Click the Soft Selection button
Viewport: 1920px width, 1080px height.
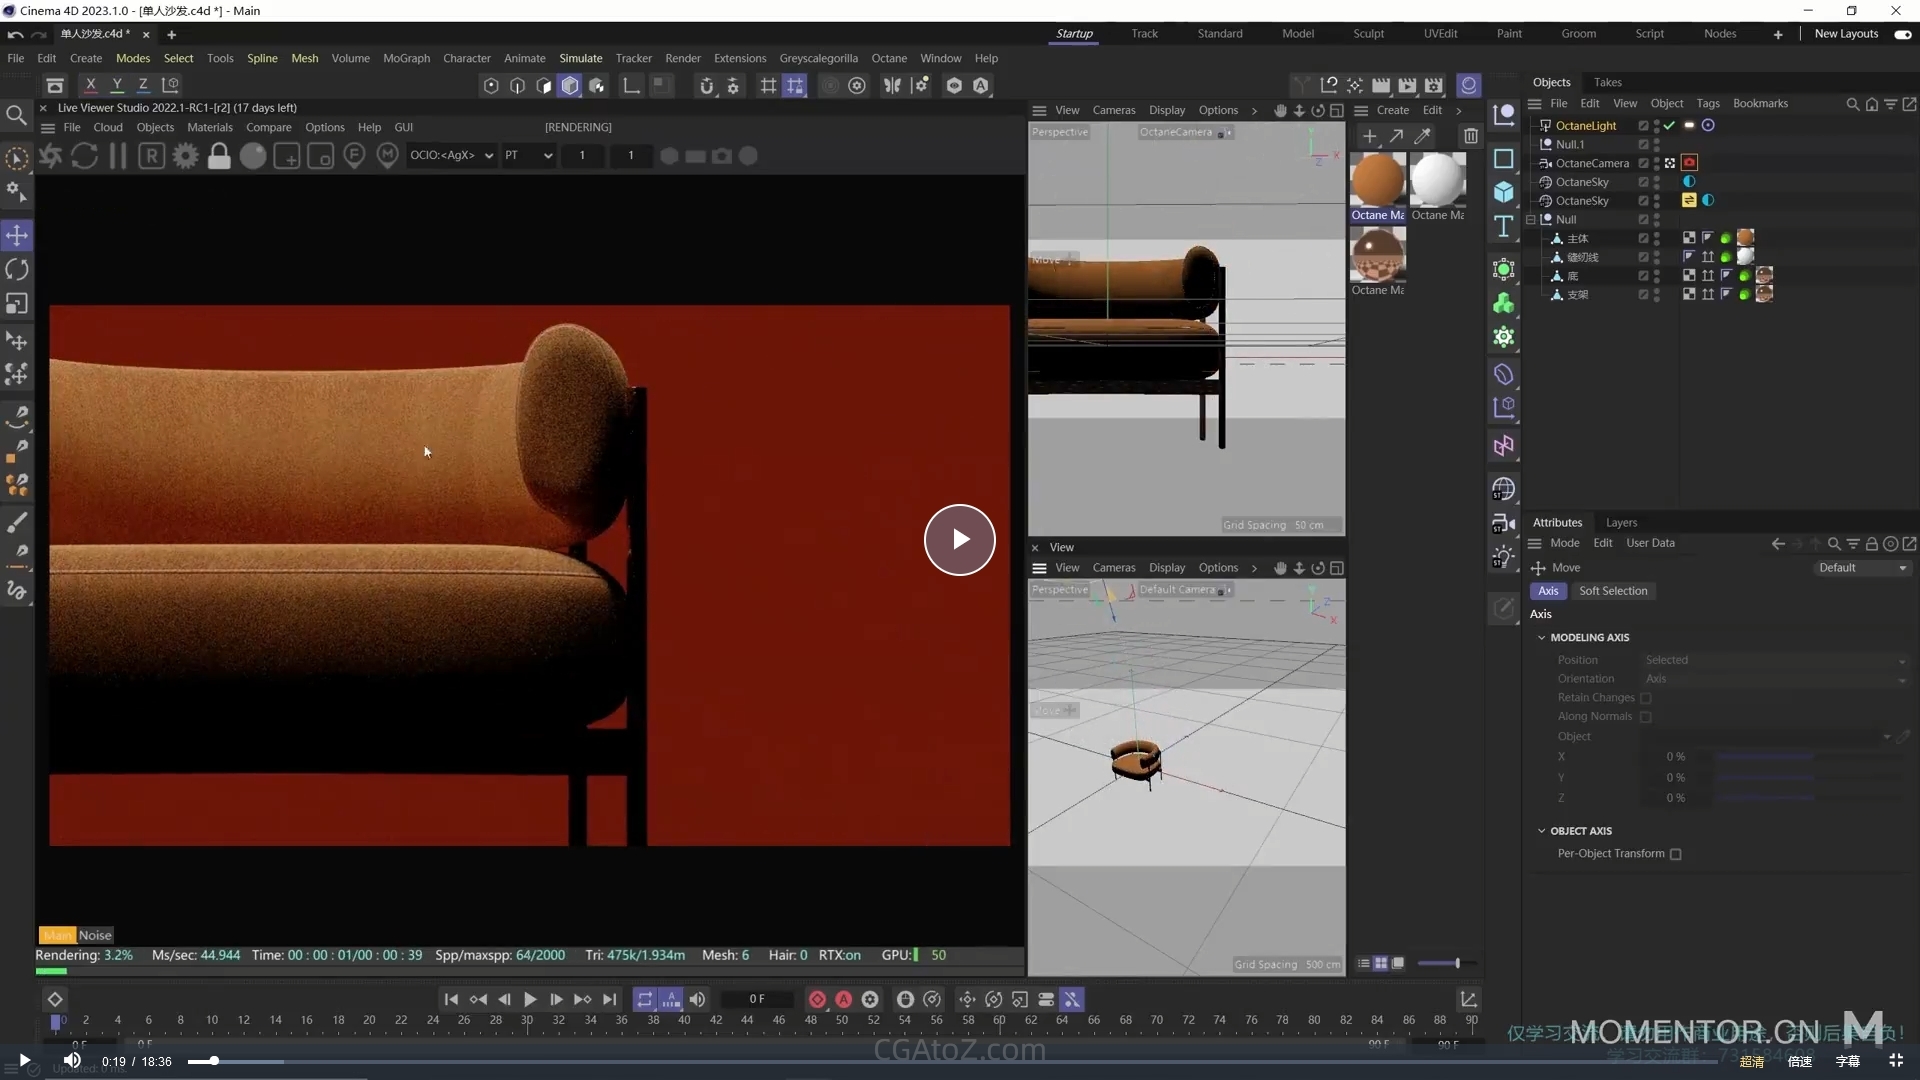(x=1612, y=591)
